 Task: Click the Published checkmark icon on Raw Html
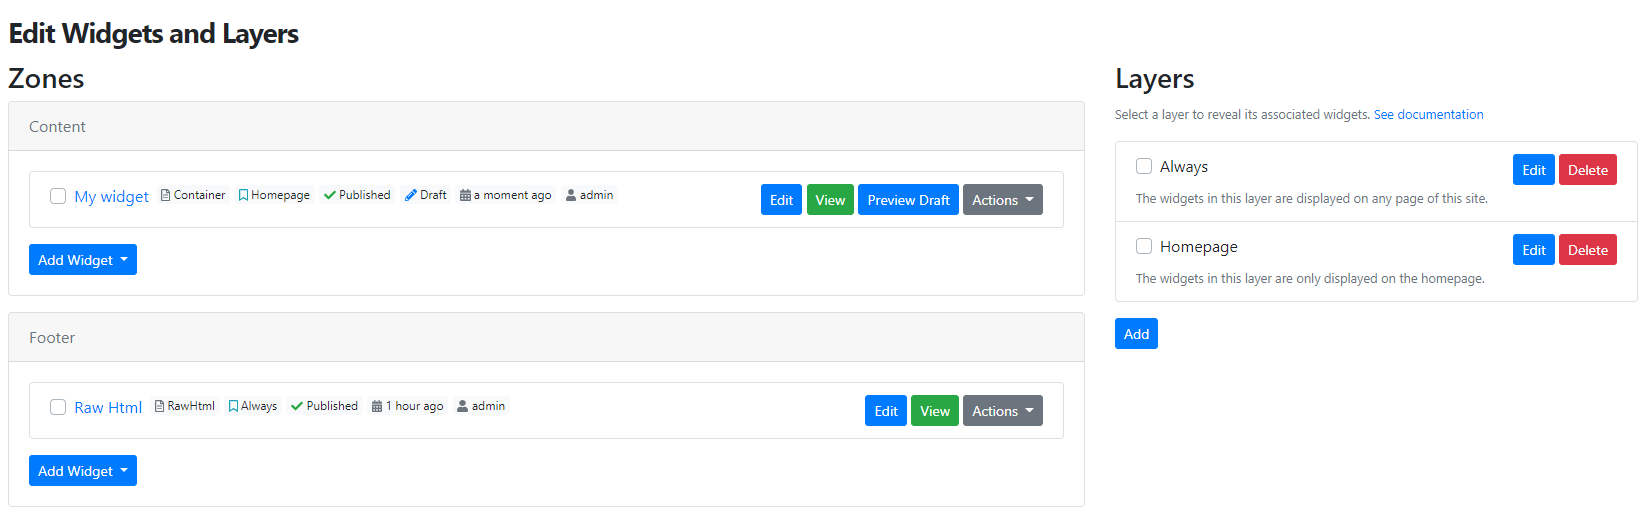(297, 406)
